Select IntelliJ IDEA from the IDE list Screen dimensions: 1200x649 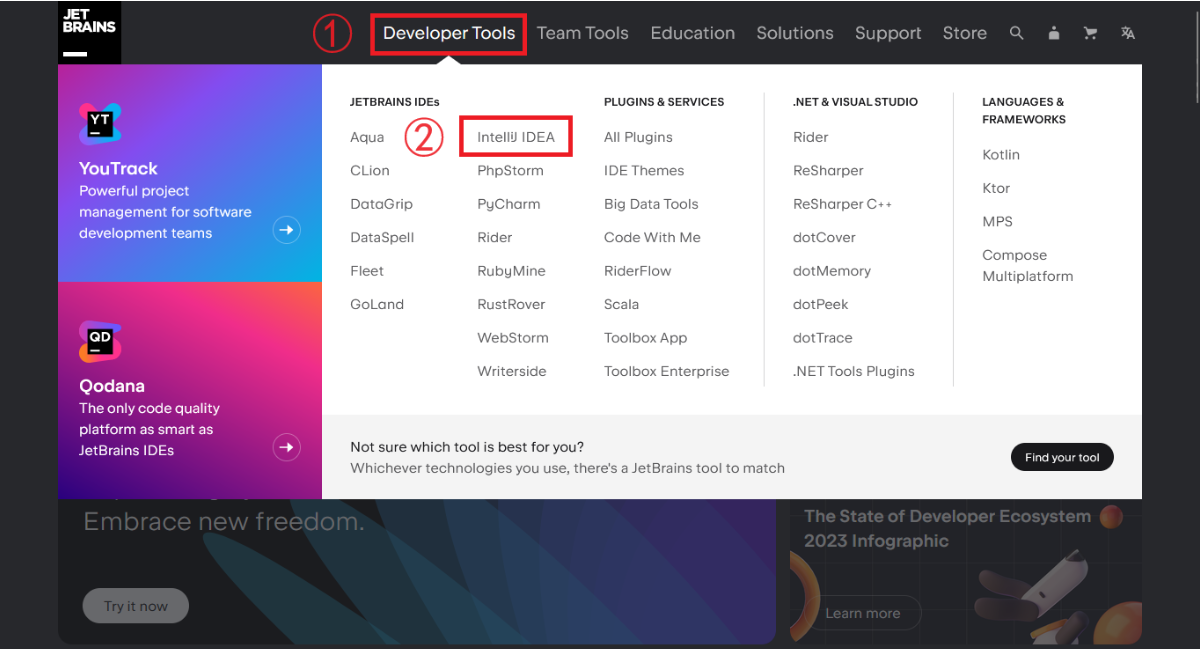(516, 137)
